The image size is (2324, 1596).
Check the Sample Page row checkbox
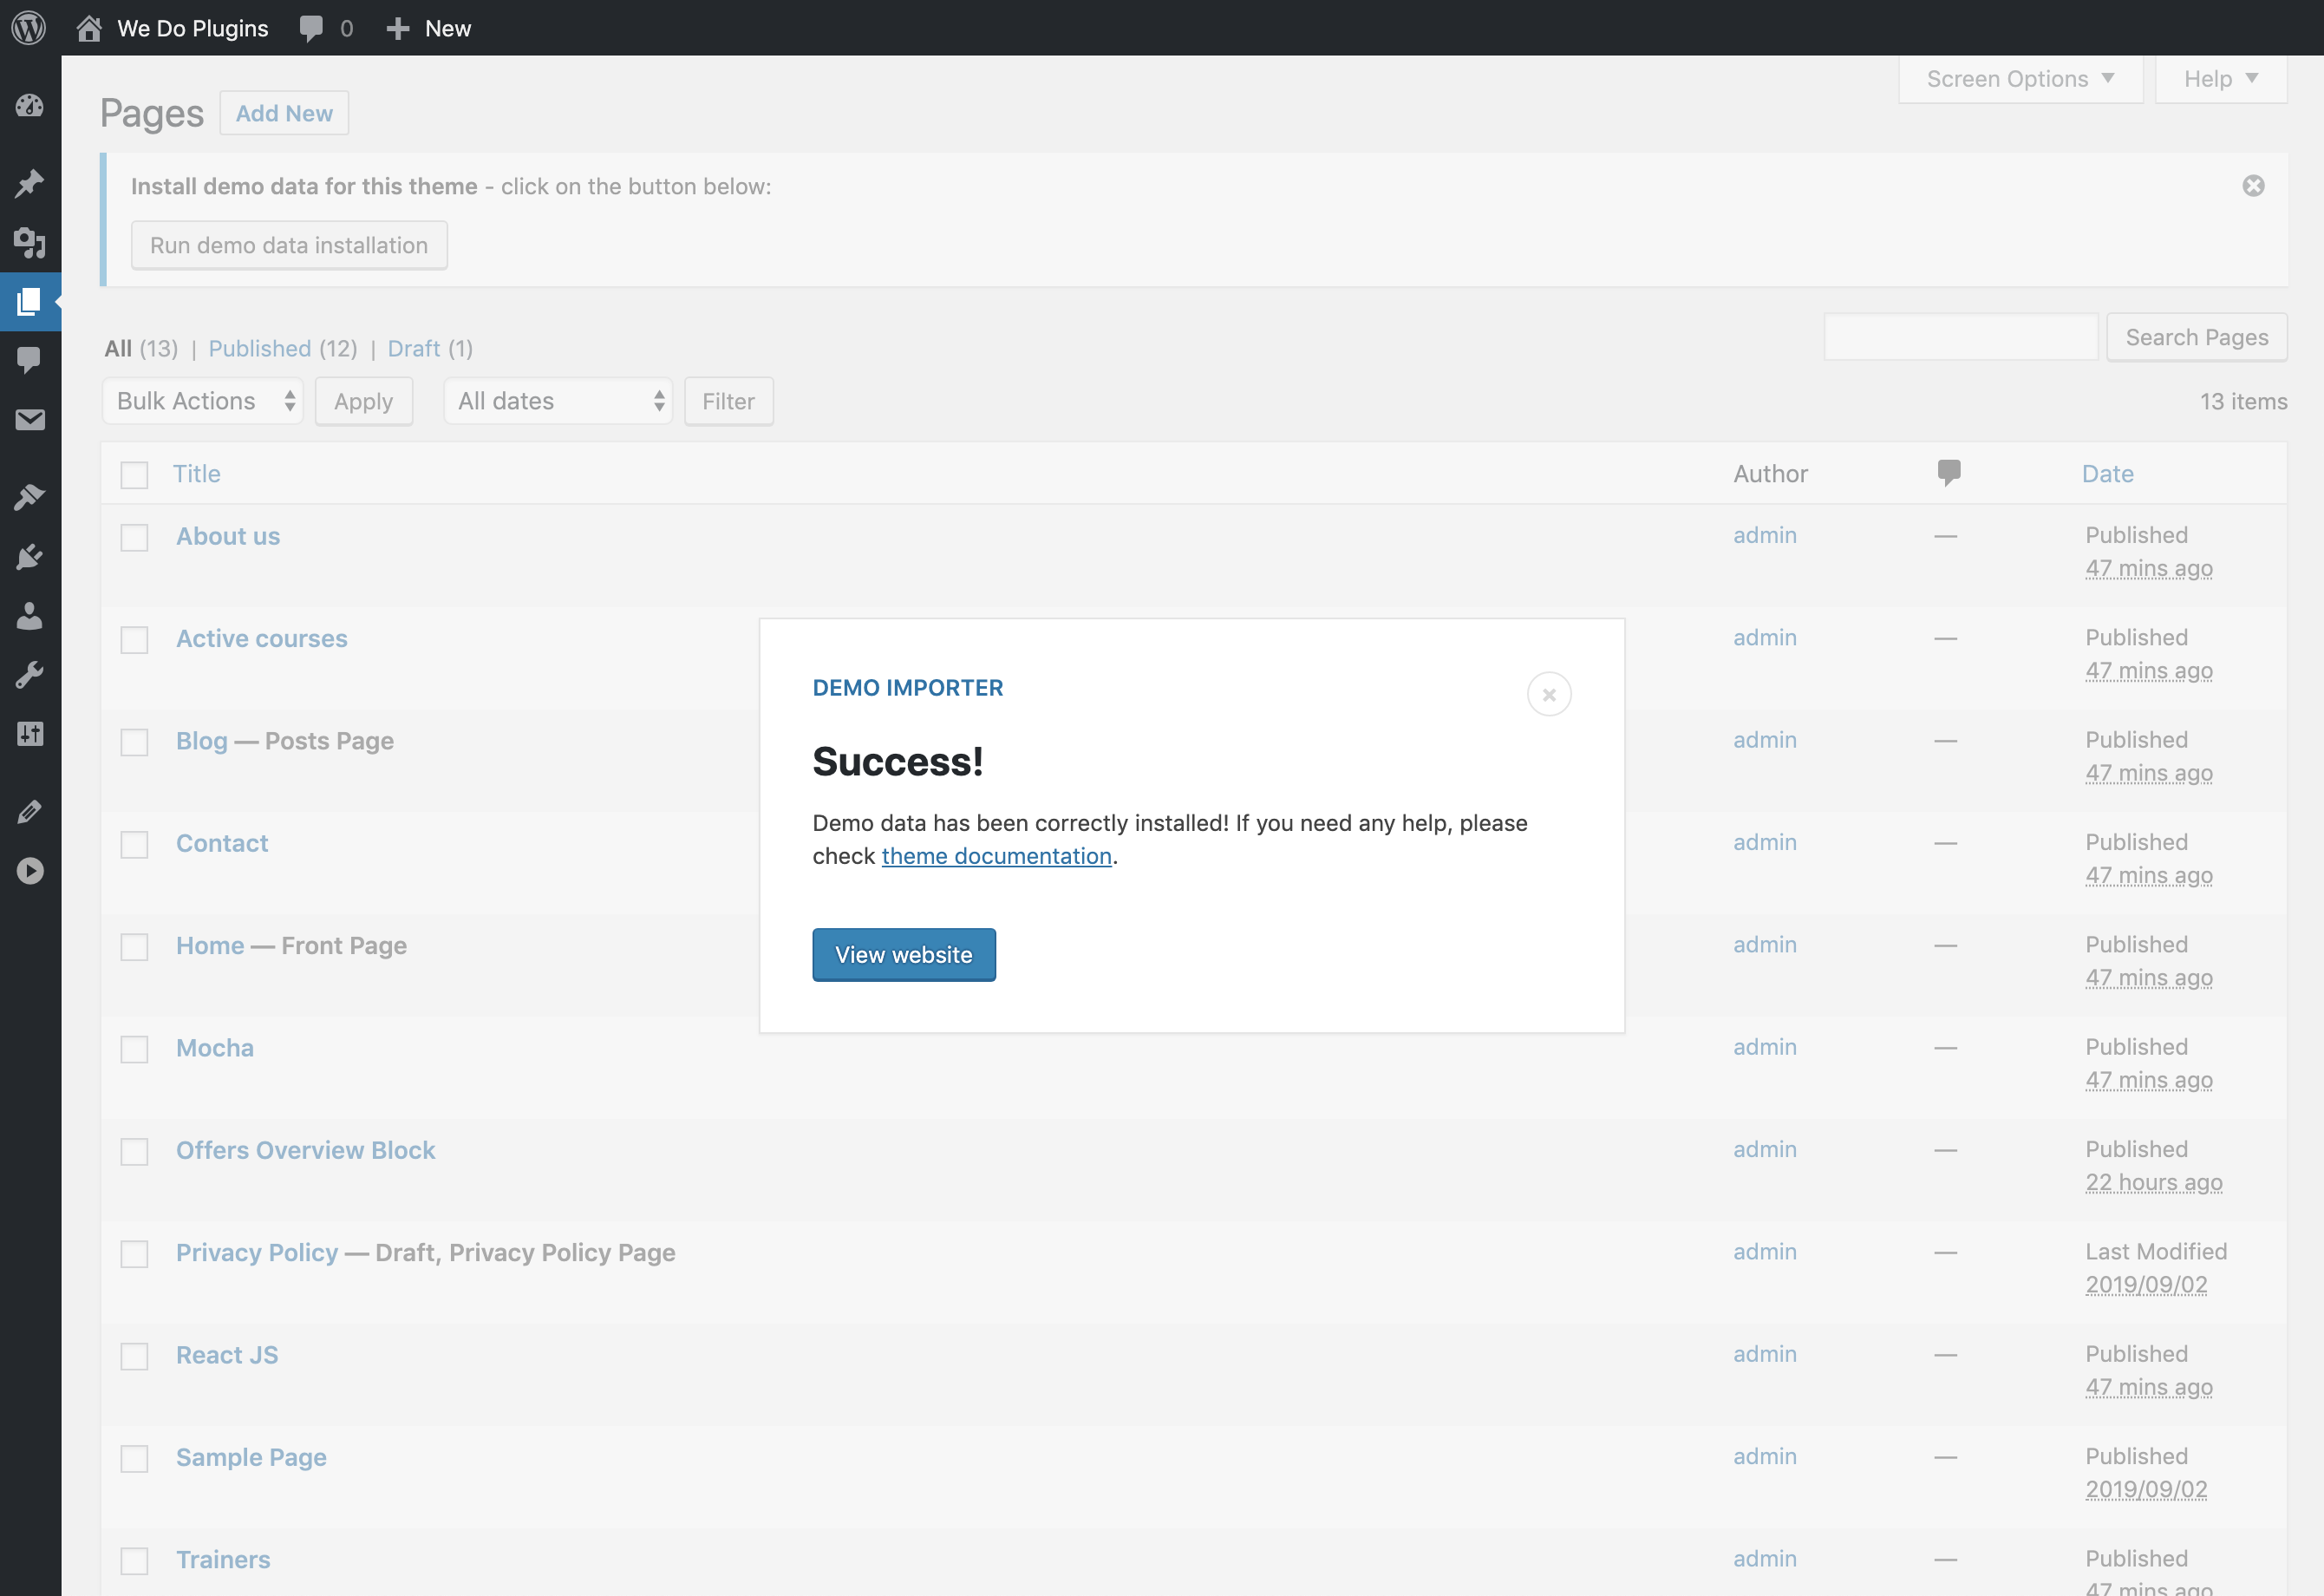tap(134, 1458)
